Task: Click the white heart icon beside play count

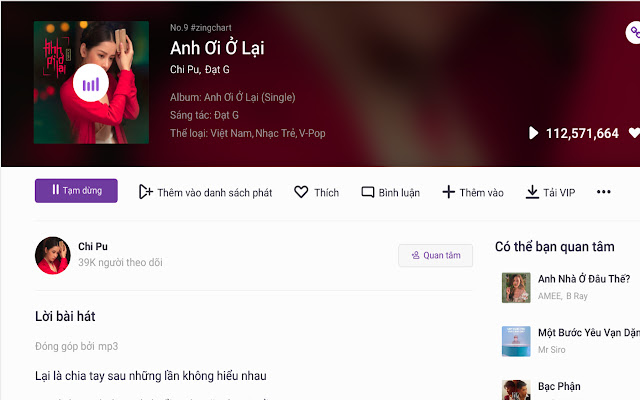Action: (x=635, y=133)
